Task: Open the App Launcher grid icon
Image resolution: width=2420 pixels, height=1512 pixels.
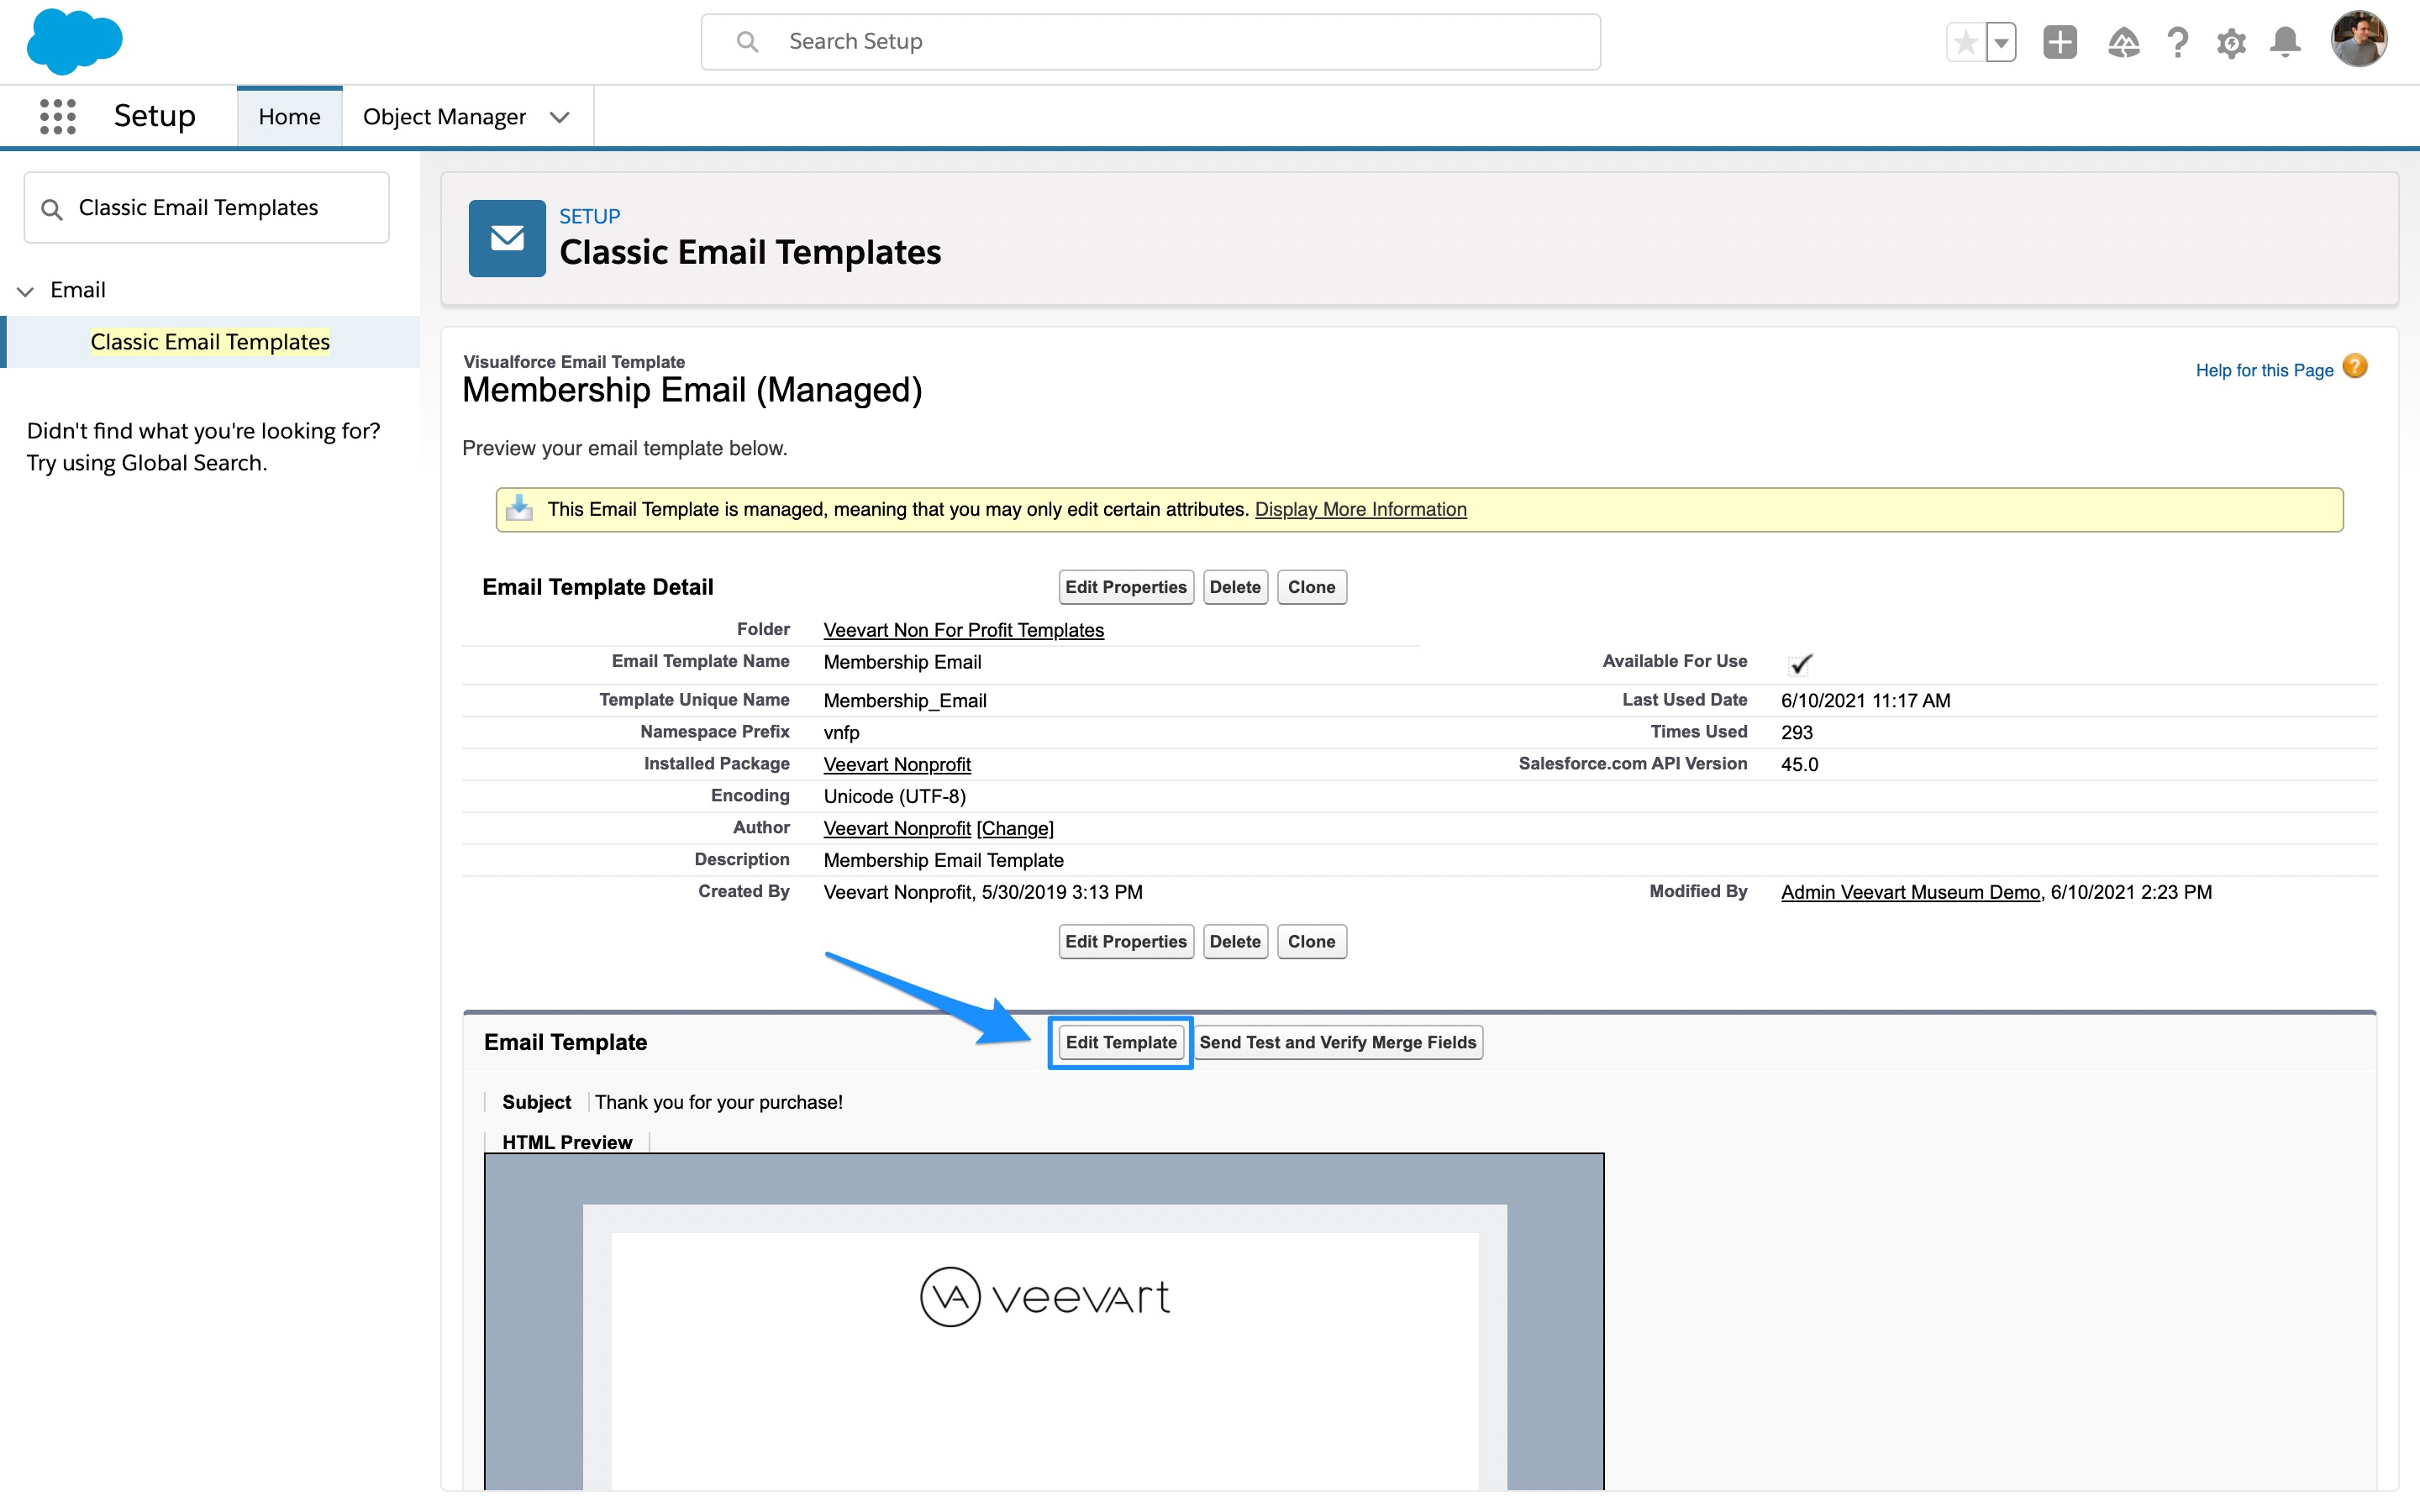Action: [x=58, y=116]
